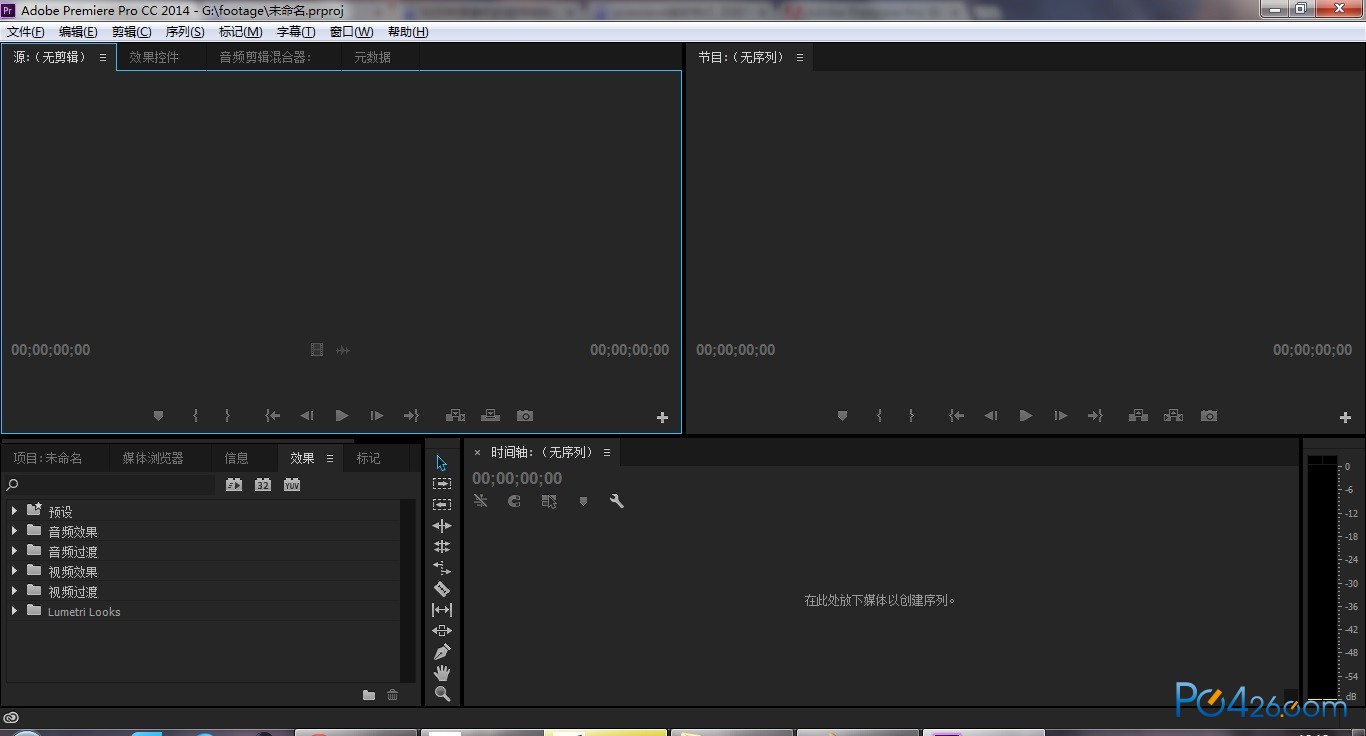
Task: Expand the 预设 presets folder
Action: [x=14, y=511]
